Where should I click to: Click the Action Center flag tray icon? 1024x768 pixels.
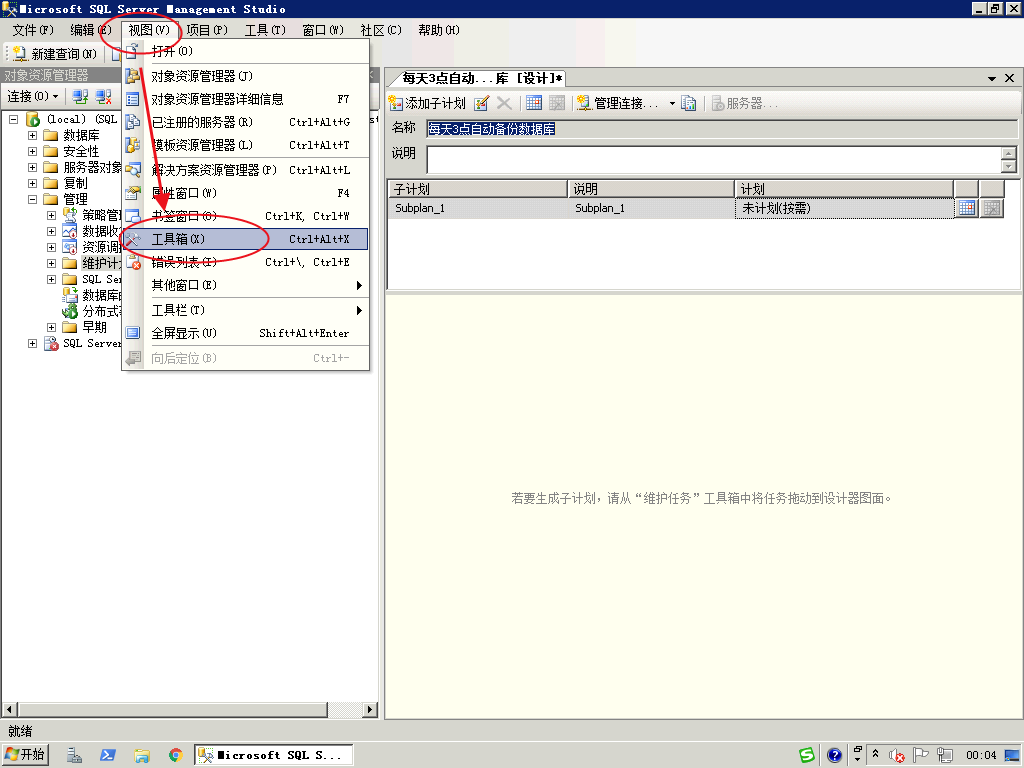point(920,756)
